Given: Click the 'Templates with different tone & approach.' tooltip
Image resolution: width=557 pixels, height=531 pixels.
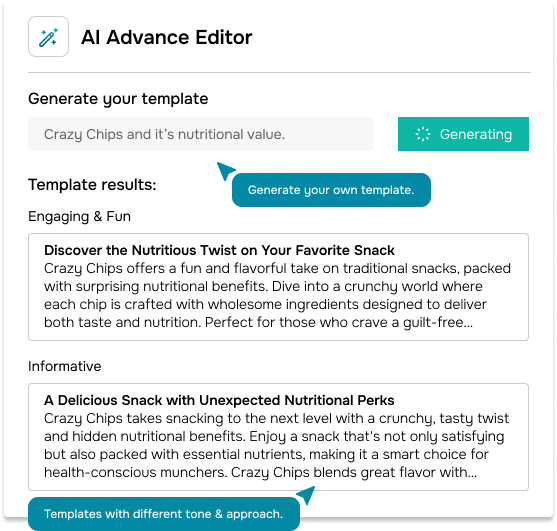Looking at the screenshot, I should [x=164, y=514].
